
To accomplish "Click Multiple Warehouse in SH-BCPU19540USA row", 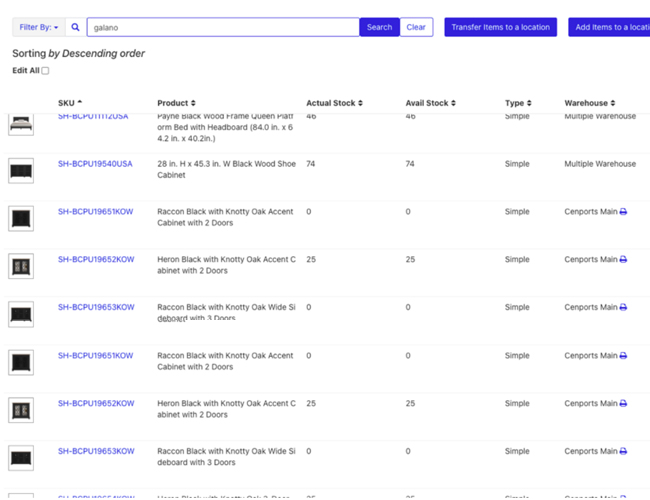I will [x=600, y=164].
